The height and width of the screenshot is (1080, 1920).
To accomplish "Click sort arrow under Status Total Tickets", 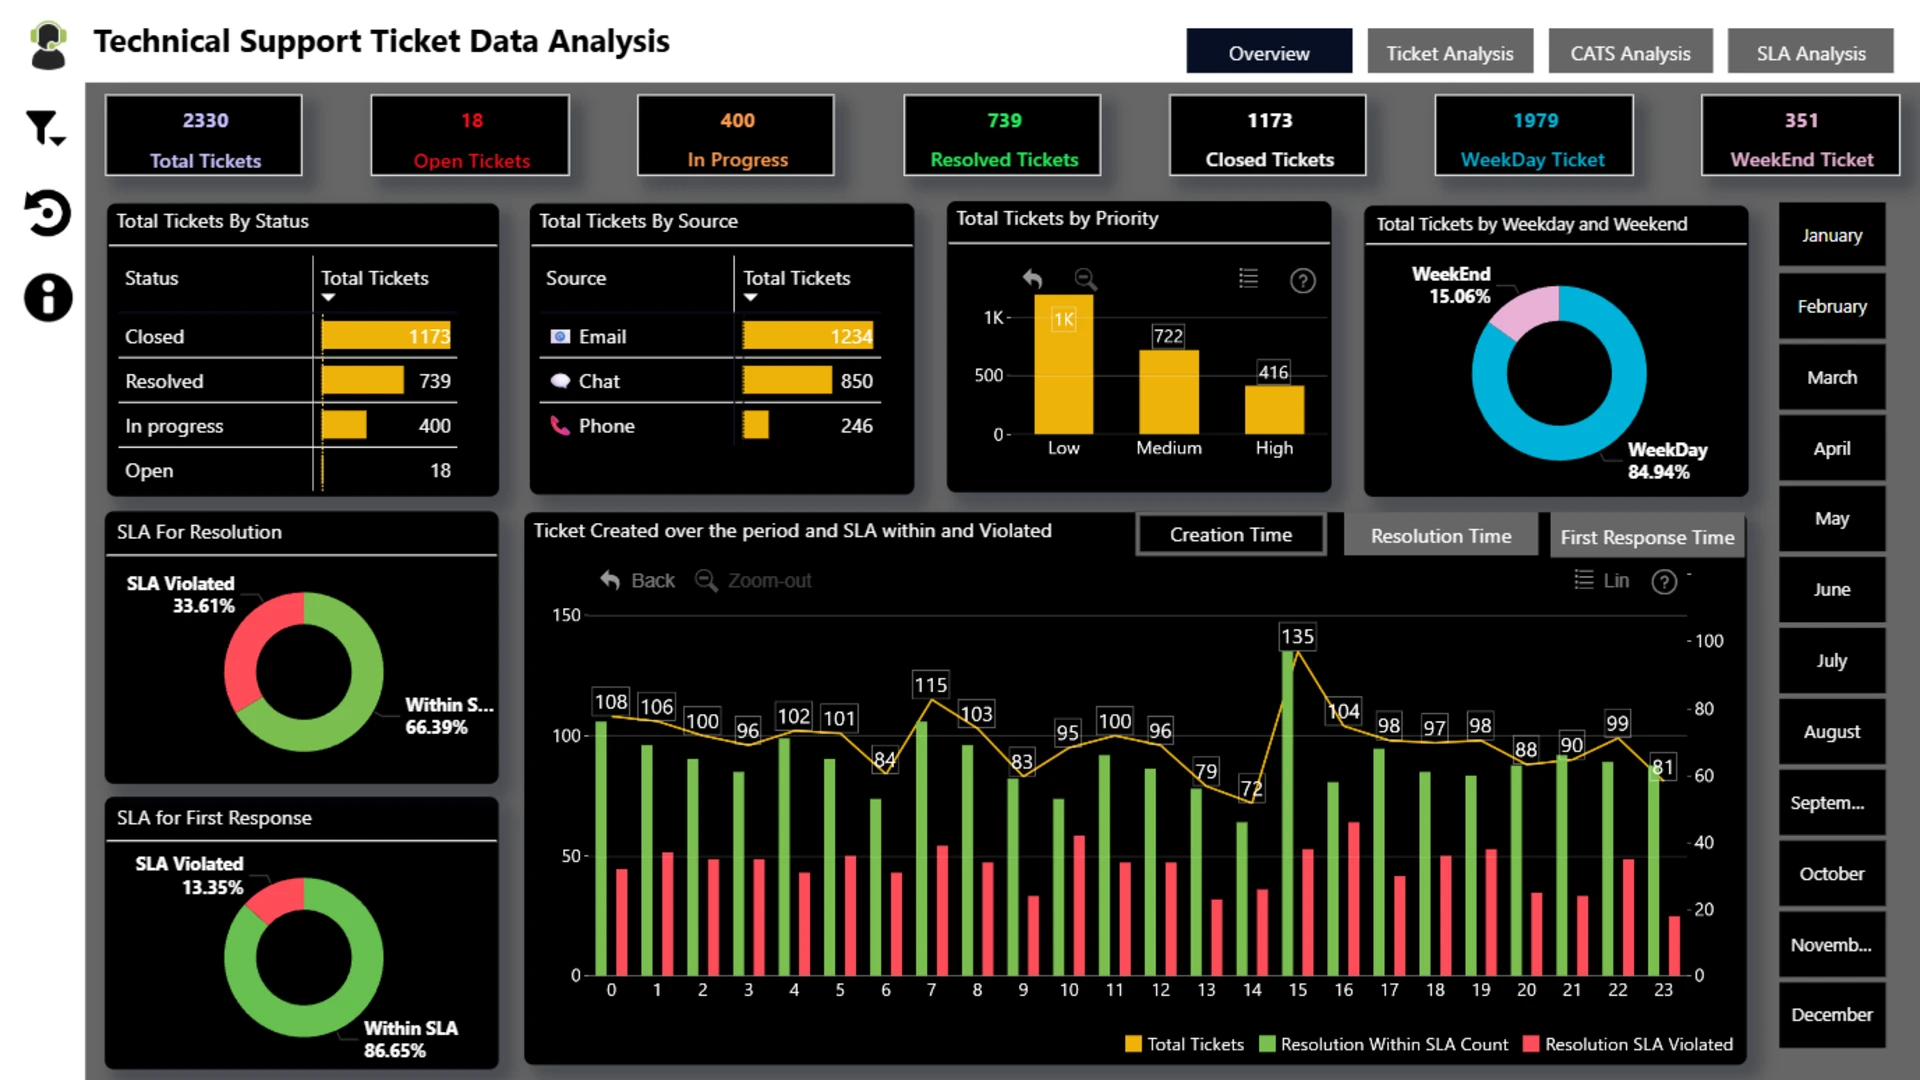I will pyautogui.click(x=328, y=298).
